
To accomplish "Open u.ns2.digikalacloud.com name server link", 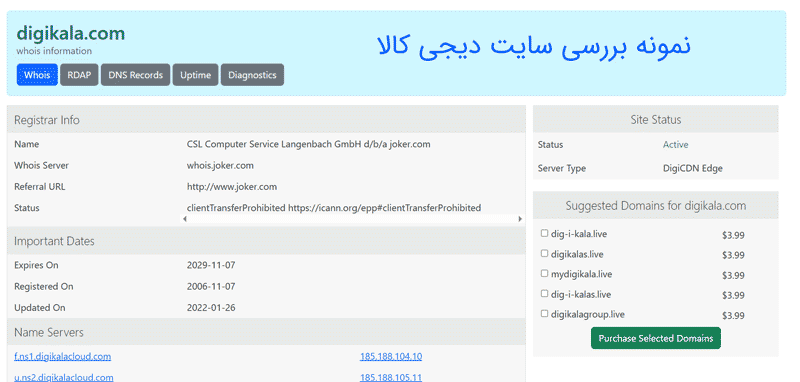I will 64,377.
